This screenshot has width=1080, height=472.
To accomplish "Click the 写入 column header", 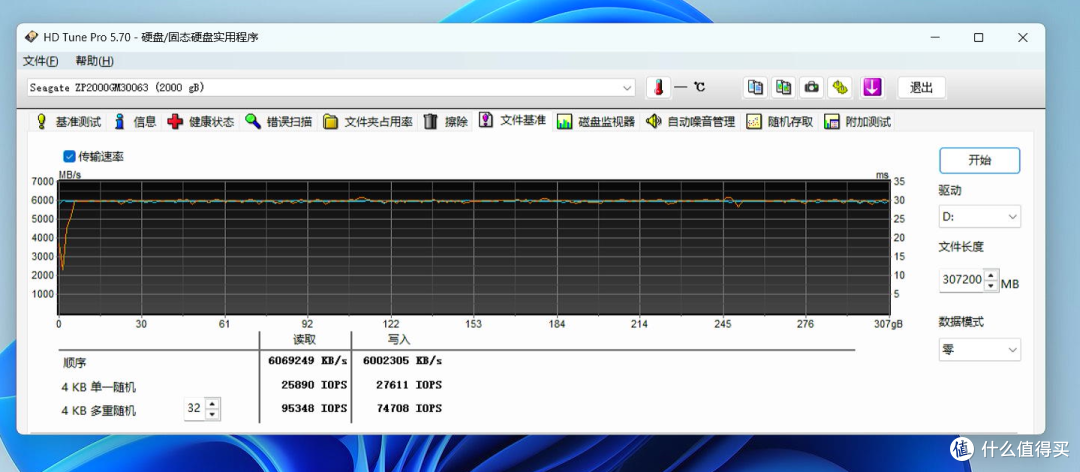I will (399, 340).
